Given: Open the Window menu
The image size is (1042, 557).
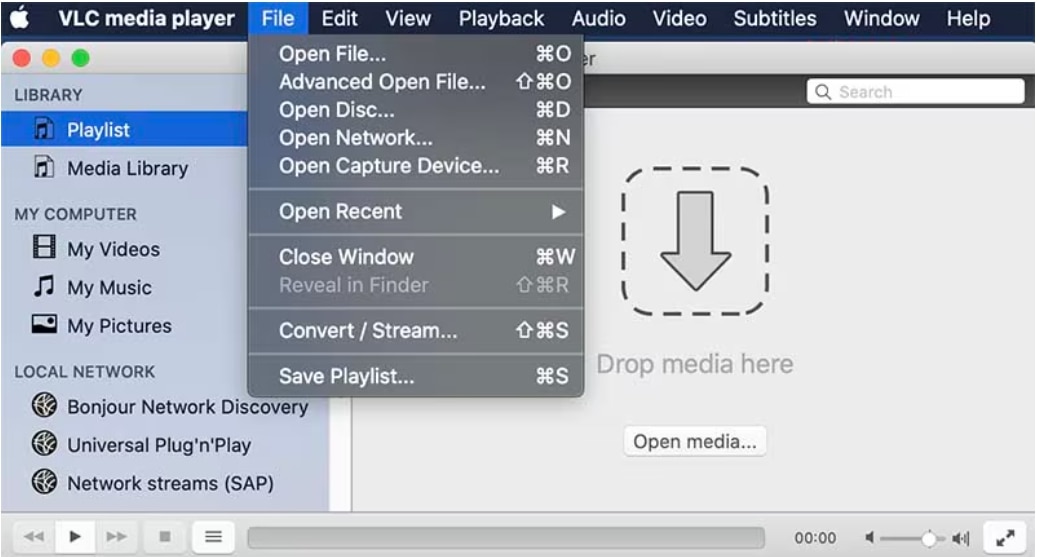Looking at the screenshot, I should click(881, 19).
